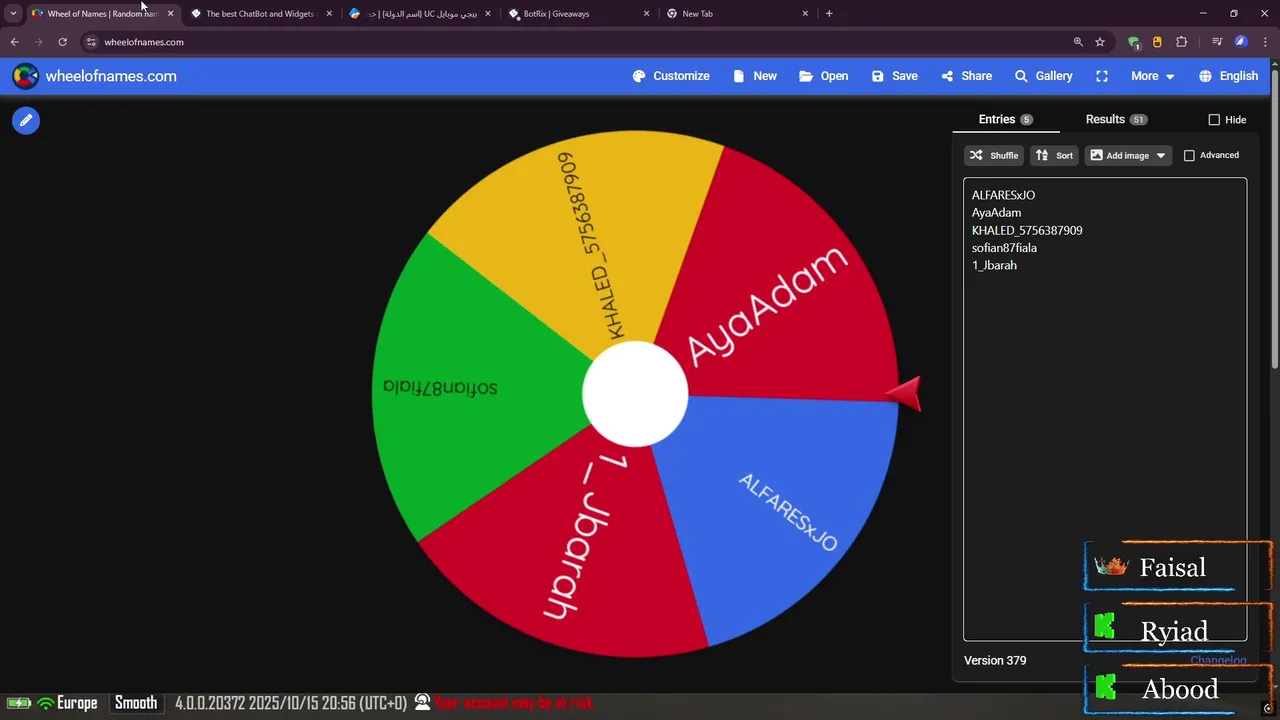
Task: Open the browser extensions puzzle icon
Action: tap(1182, 42)
